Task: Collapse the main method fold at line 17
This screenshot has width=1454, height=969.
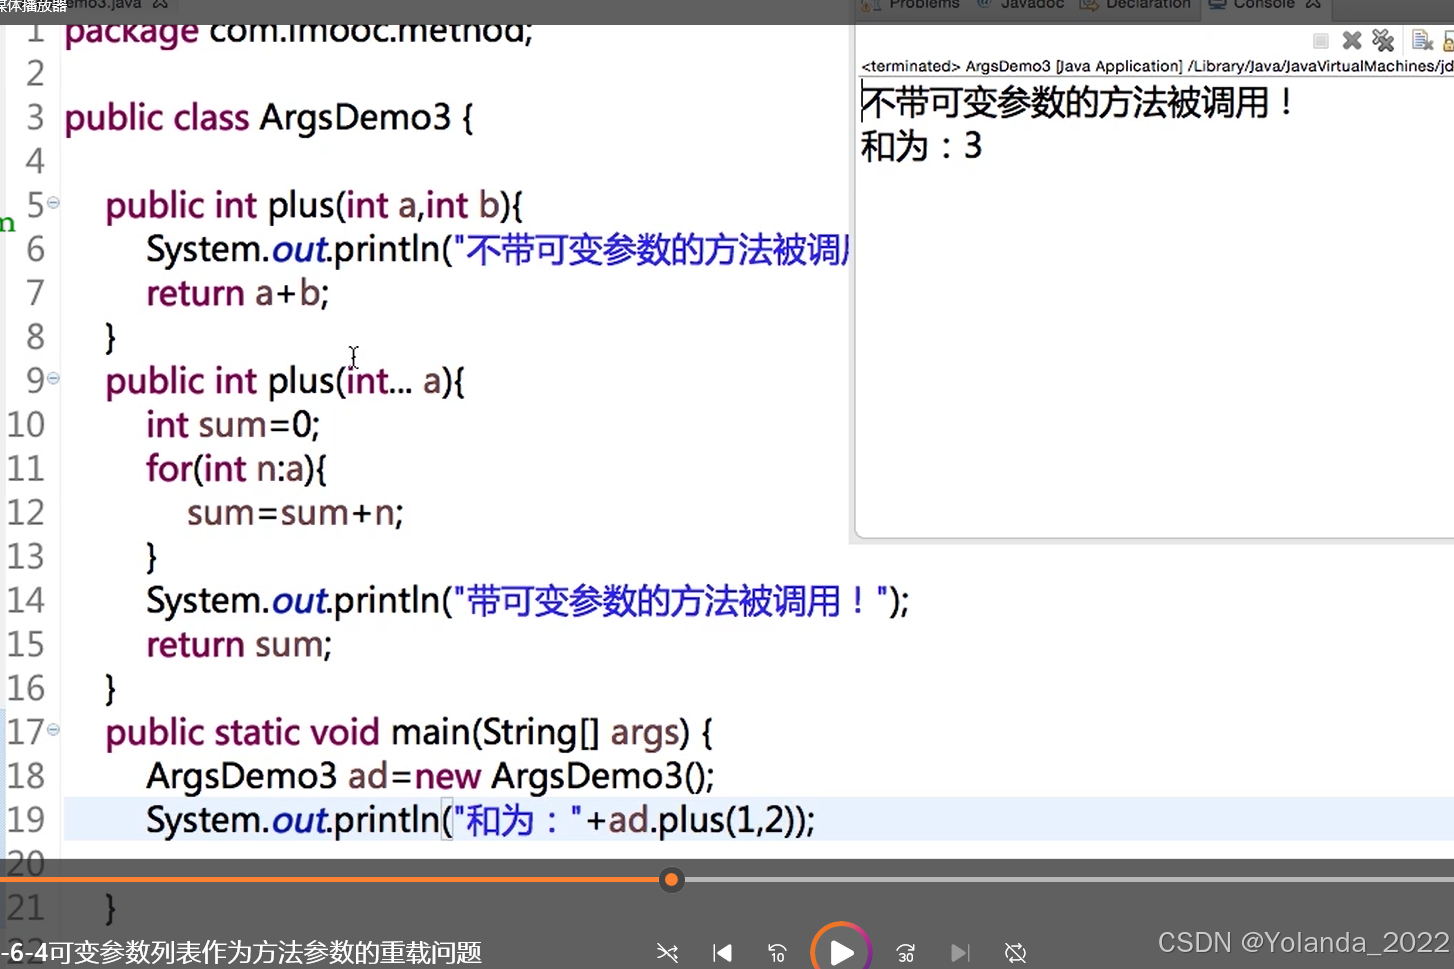Action: 53,730
